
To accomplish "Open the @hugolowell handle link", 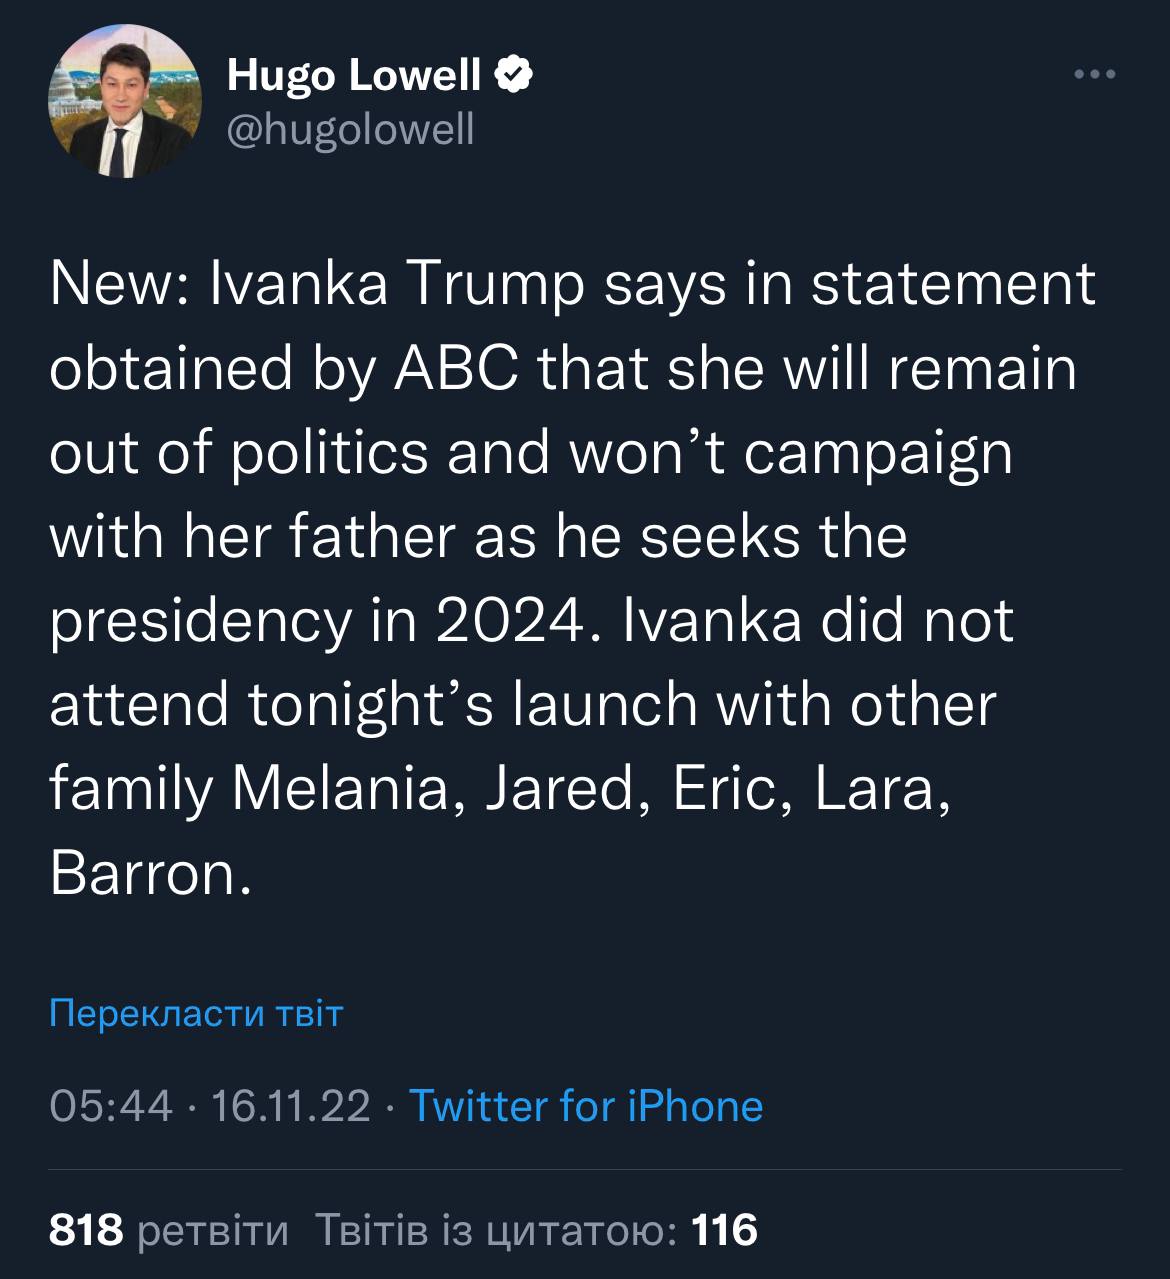I will point(351,129).
